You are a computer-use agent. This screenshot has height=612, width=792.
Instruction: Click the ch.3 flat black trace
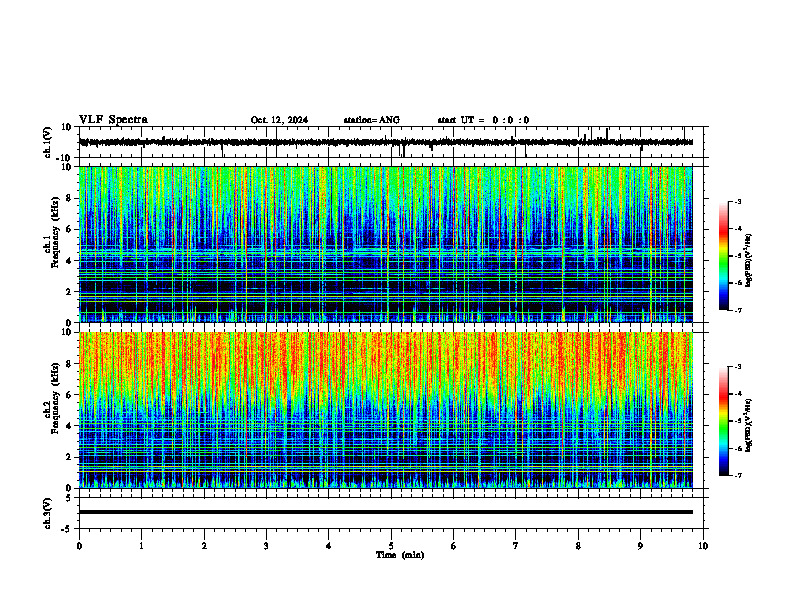click(x=386, y=512)
